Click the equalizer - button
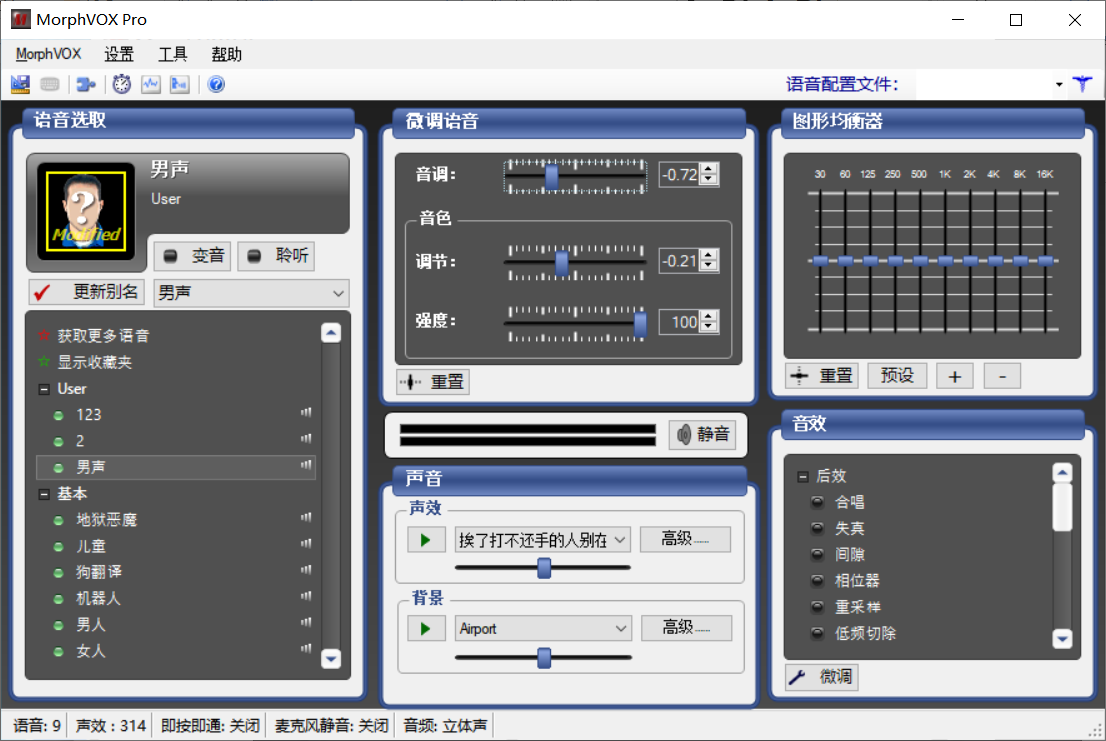 click(1002, 376)
